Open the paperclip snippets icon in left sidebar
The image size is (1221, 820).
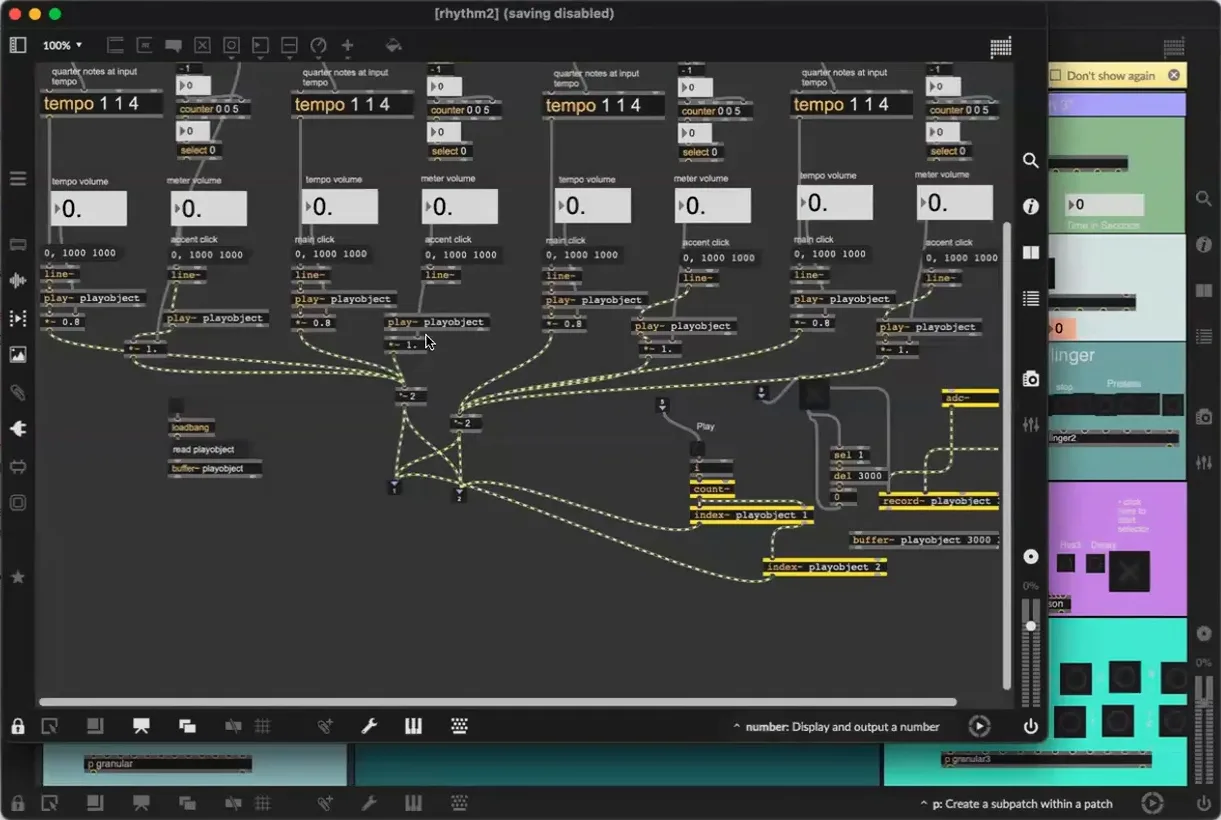[x=18, y=391]
